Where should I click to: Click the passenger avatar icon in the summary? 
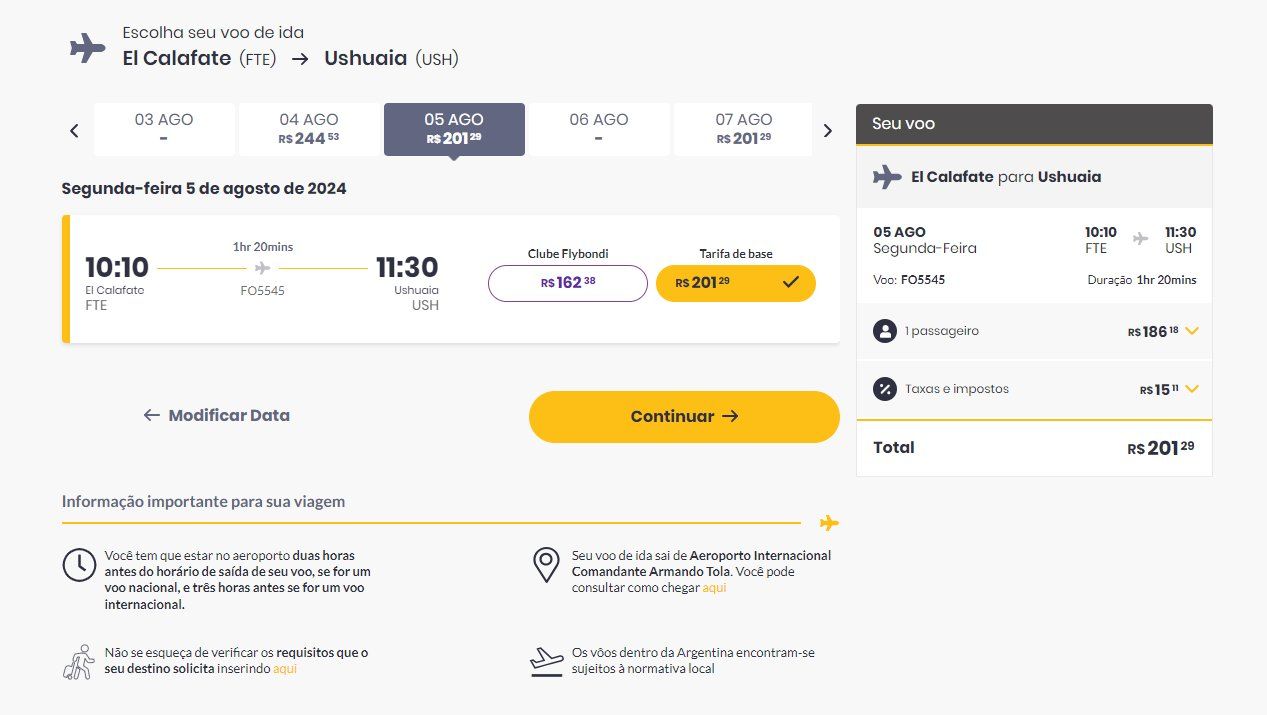[x=884, y=331]
